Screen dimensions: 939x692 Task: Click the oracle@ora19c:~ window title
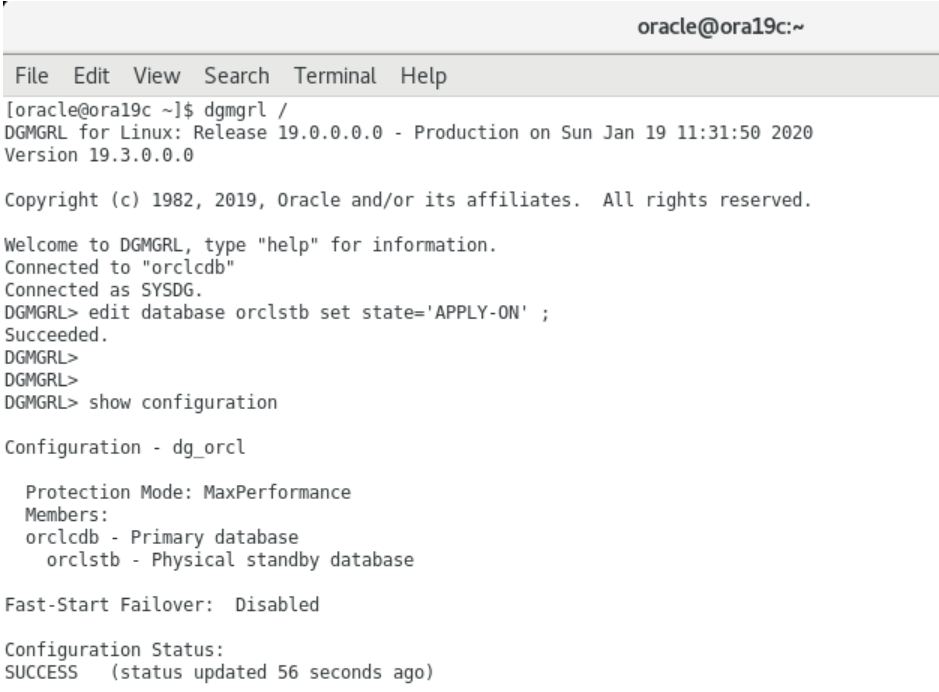(x=720, y=27)
